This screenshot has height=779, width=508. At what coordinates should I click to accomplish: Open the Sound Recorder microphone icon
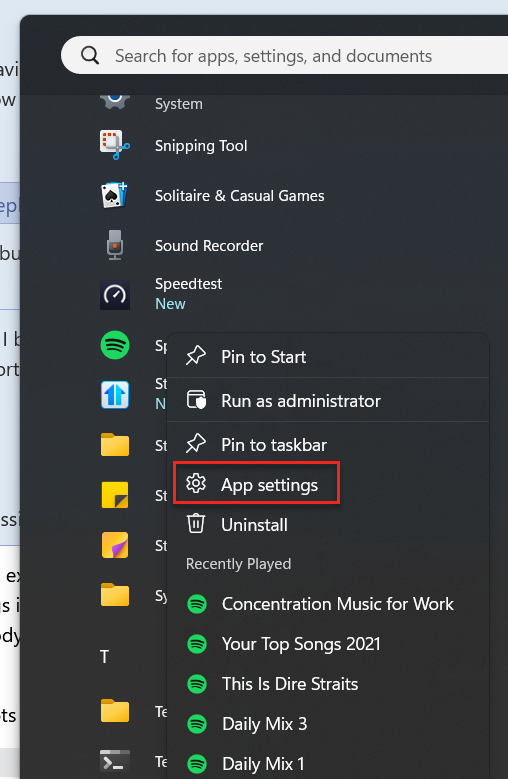(x=115, y=245)
